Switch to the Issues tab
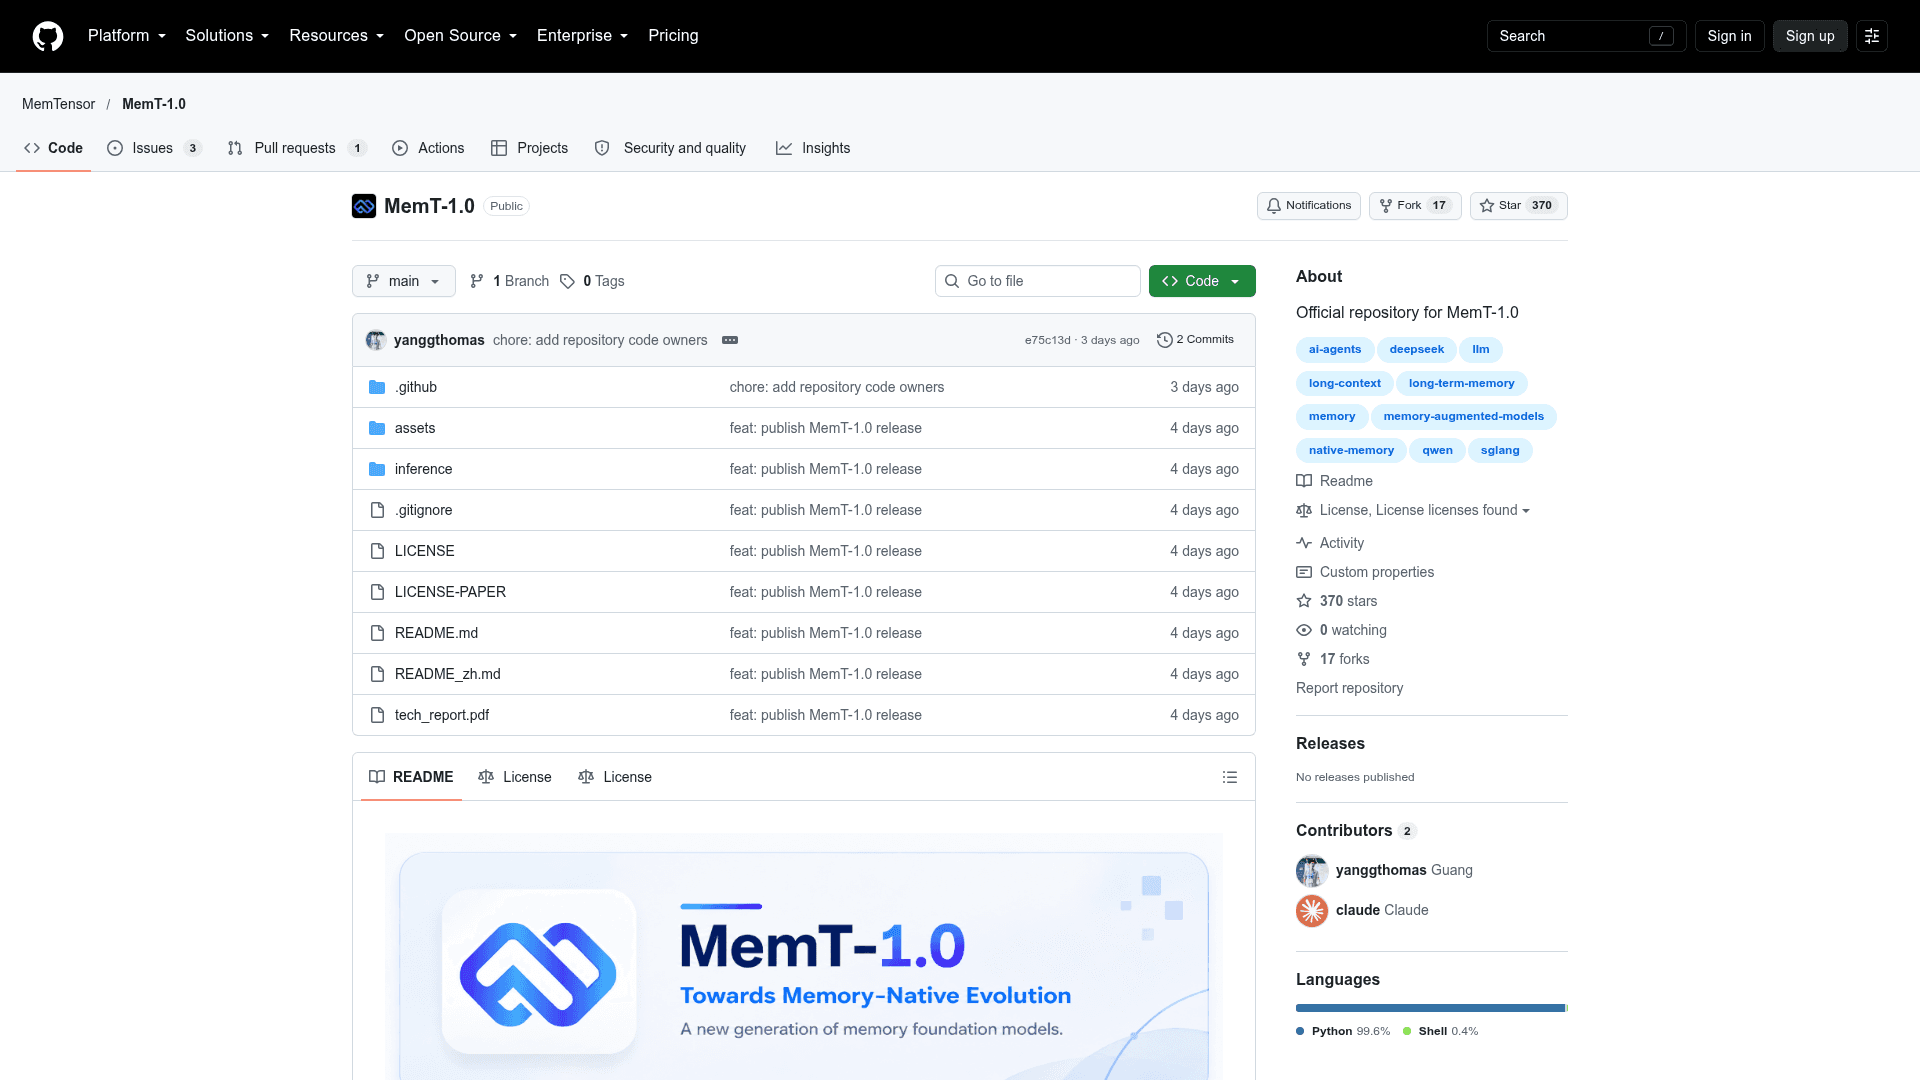 (x=155, y=148)
